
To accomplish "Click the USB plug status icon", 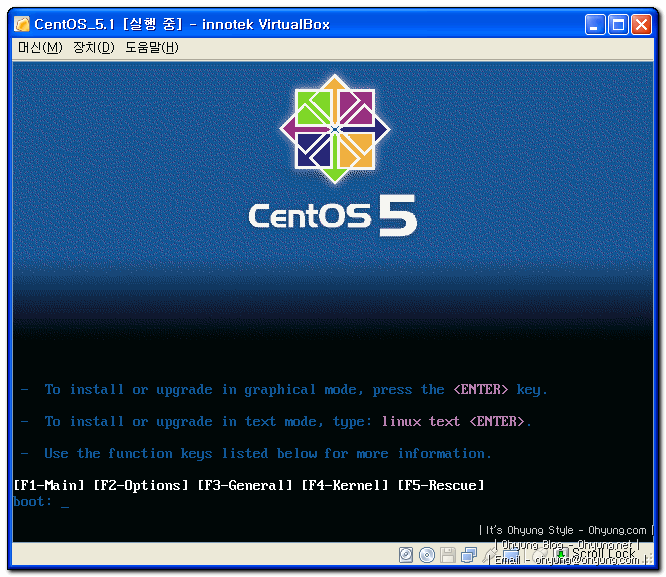I will [490, 555].
